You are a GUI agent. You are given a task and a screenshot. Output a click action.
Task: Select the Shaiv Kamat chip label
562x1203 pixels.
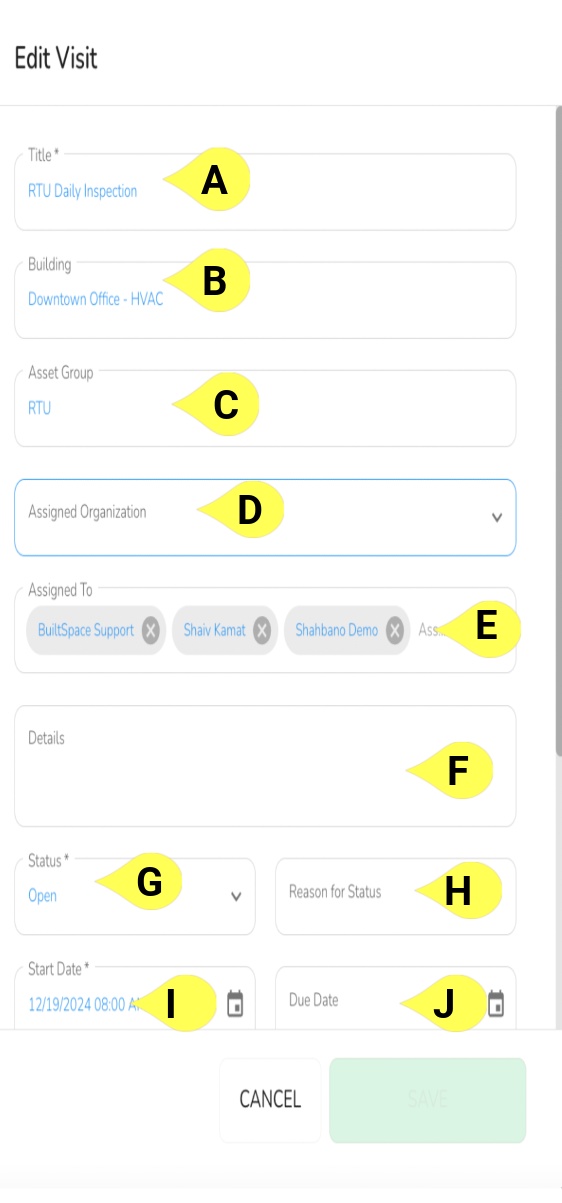[x=214, y=631]
